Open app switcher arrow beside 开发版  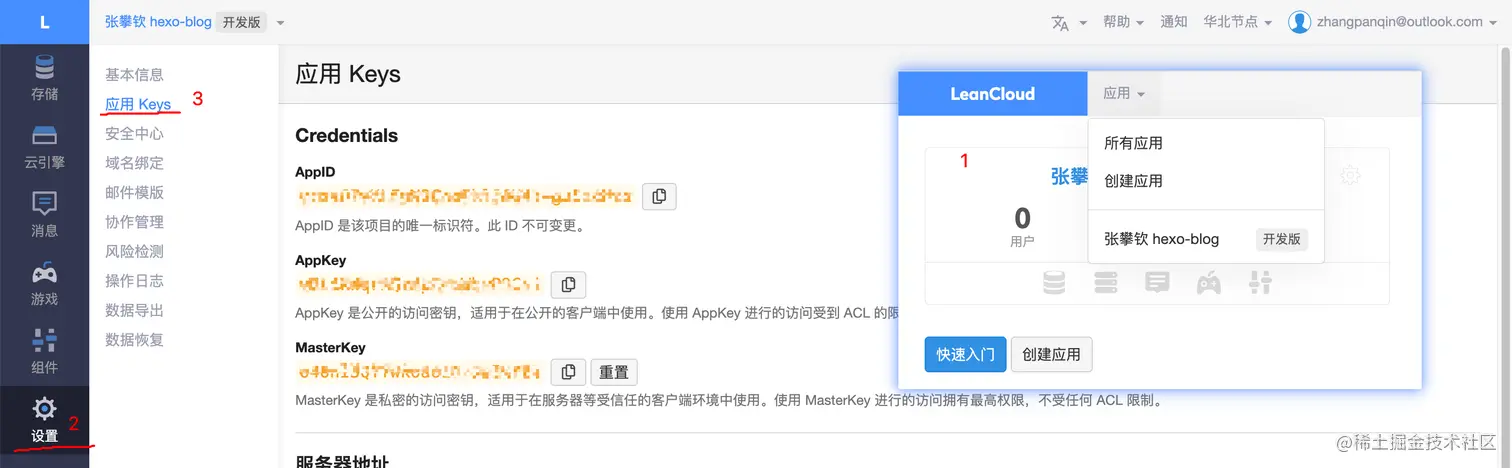tap(280, 22)
